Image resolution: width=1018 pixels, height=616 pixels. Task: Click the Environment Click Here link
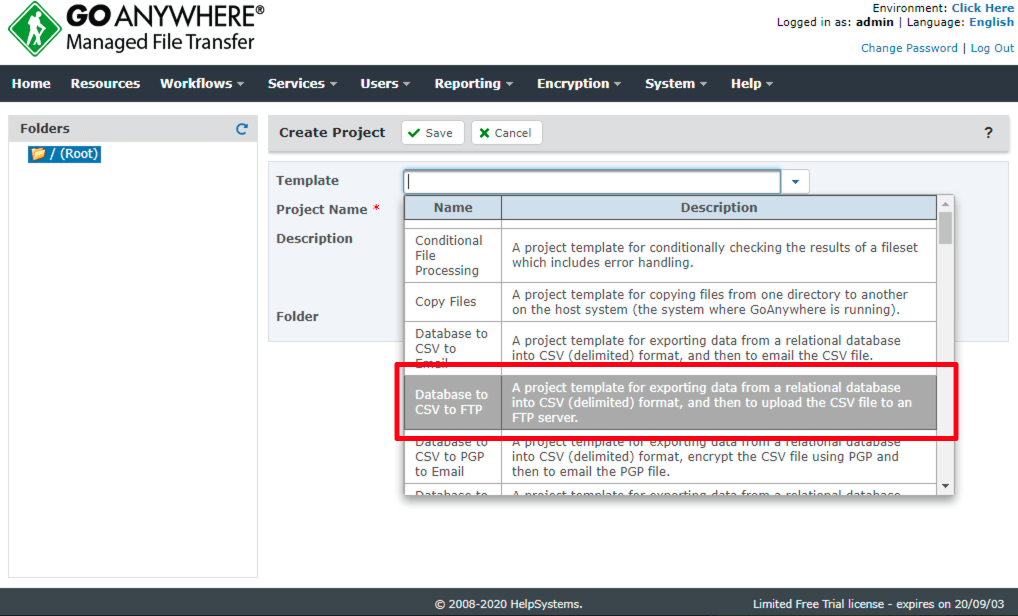click(x=982, y=8)
